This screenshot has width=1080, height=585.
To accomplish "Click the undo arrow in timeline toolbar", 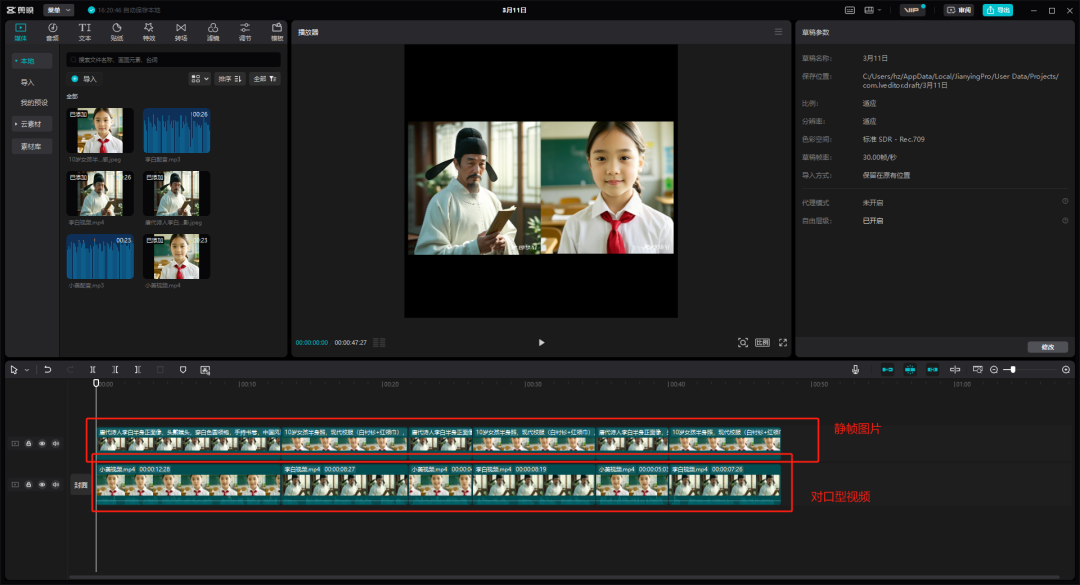I will tap(47, 370).
